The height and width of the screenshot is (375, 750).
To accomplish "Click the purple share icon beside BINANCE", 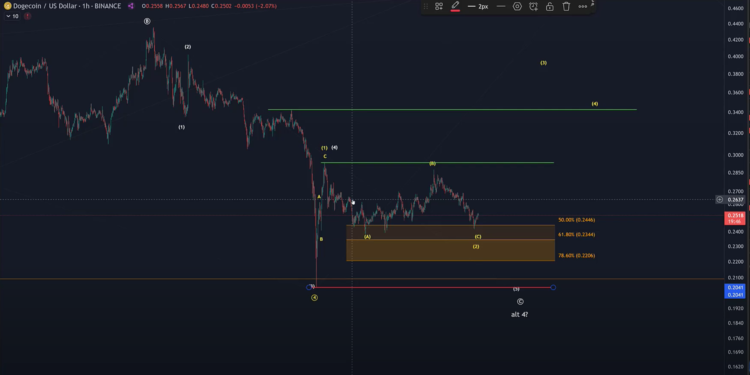I will click(x=131, y=6).
